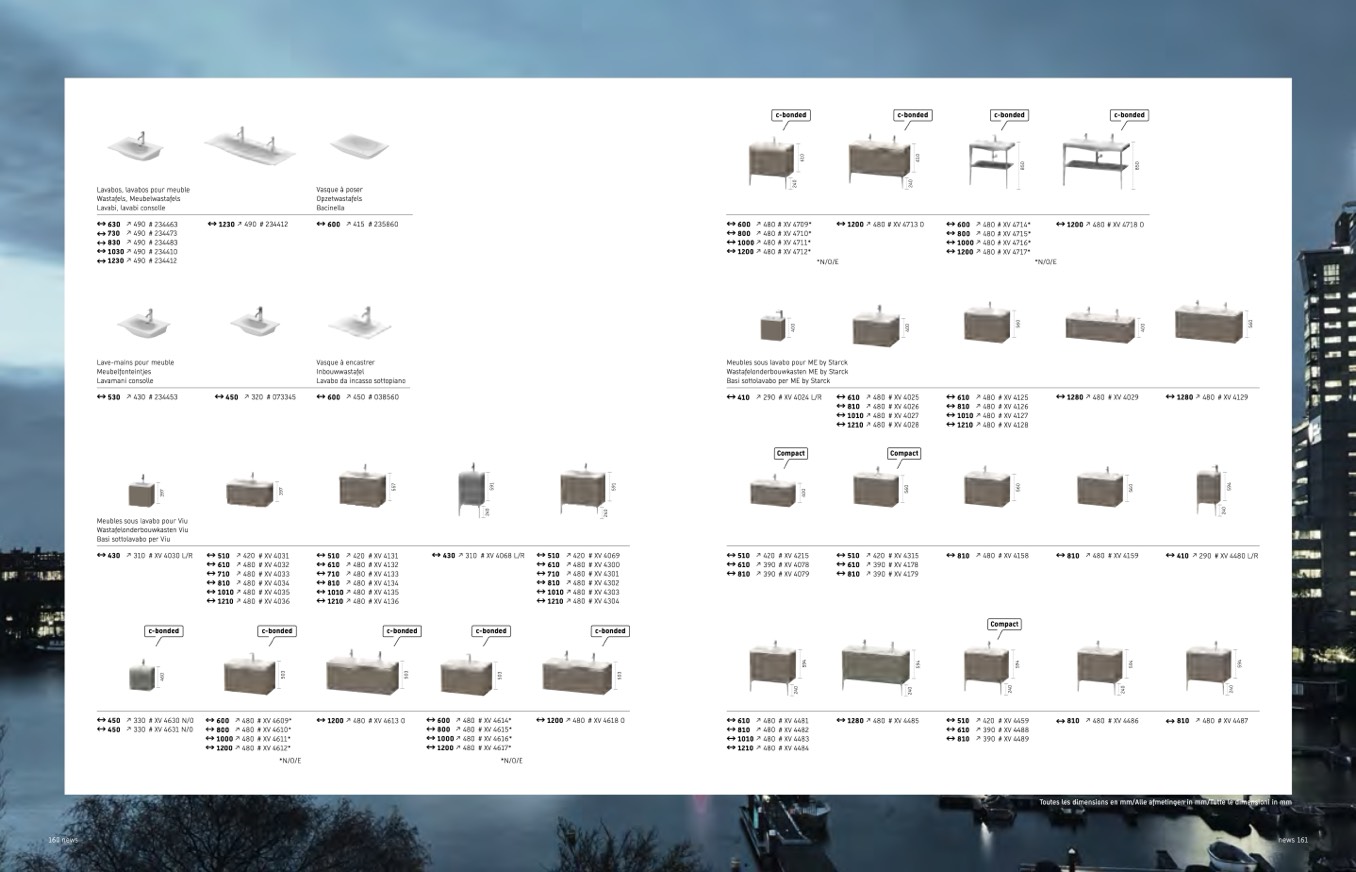This screenshot has width=1356, height=872.
Task: Click the 'Lavabos, lavabos pour meuble' heading
Action: click(143, 189)
